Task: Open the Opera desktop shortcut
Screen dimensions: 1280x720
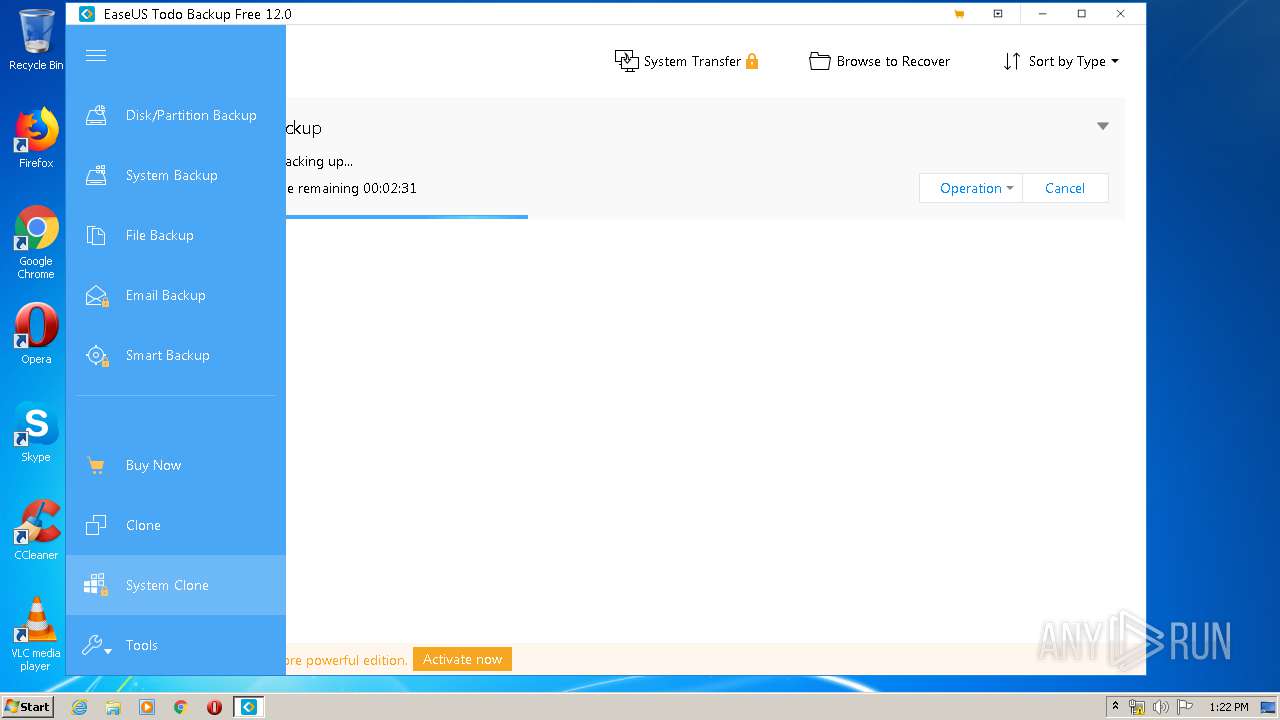Action: tap(36, 334)
